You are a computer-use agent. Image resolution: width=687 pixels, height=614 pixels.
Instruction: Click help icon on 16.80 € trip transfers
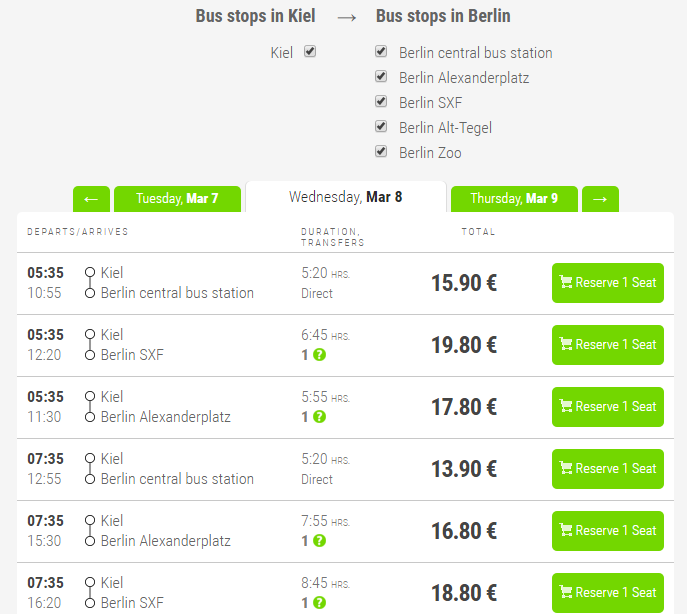tap(319, 541)
